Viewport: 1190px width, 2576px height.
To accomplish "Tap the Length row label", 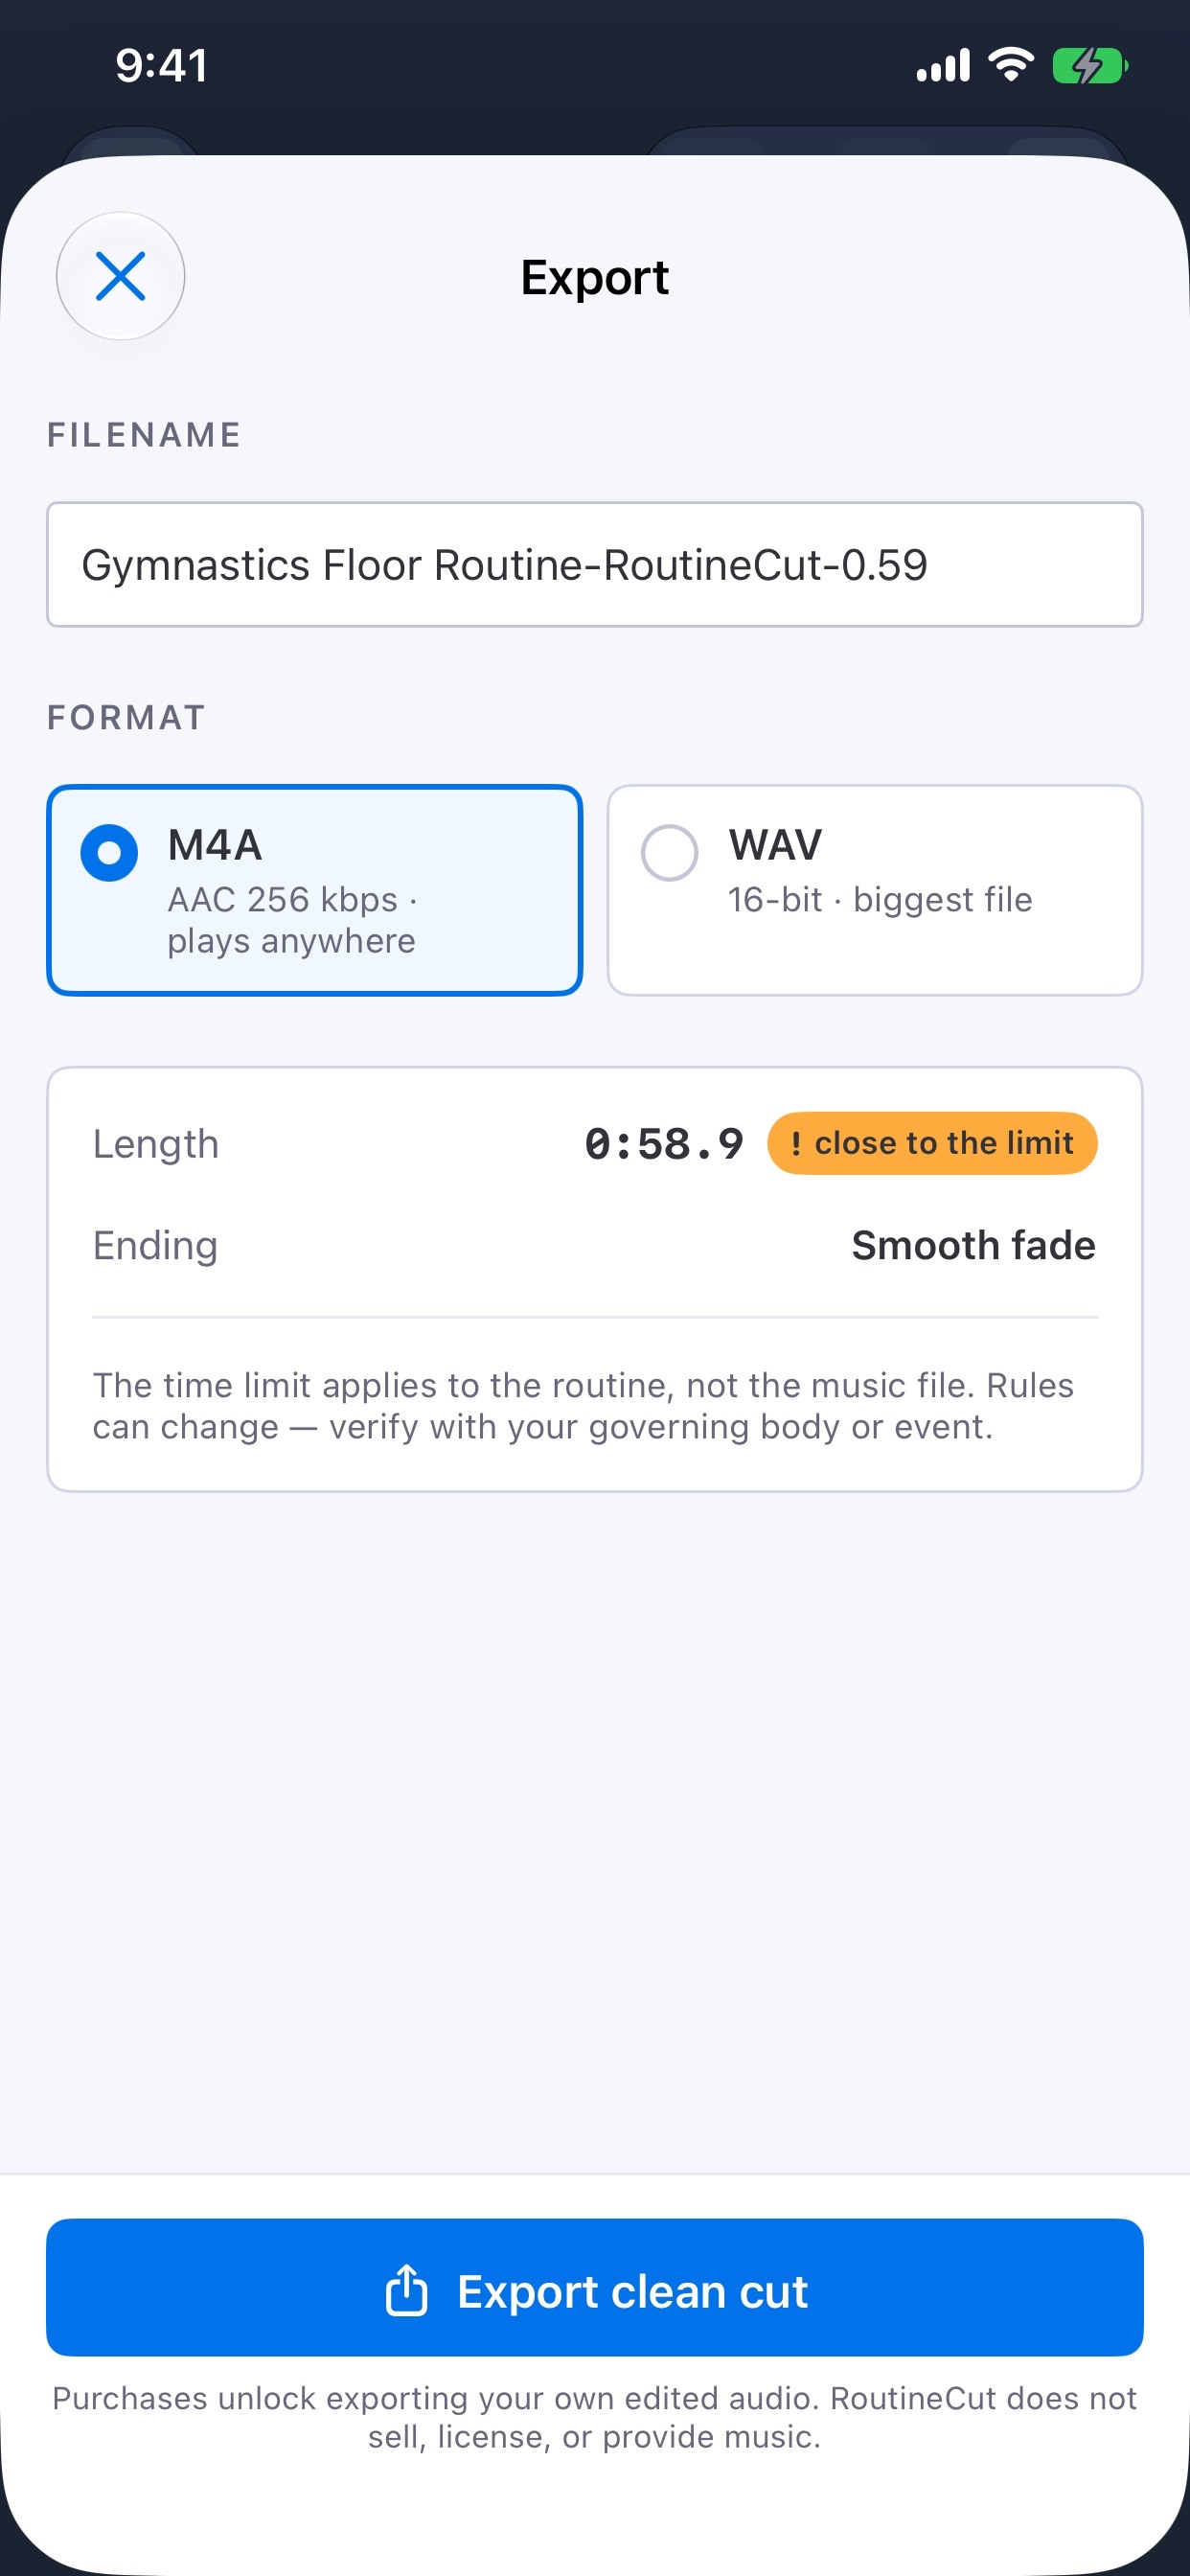I will (x=156, y=1144).
